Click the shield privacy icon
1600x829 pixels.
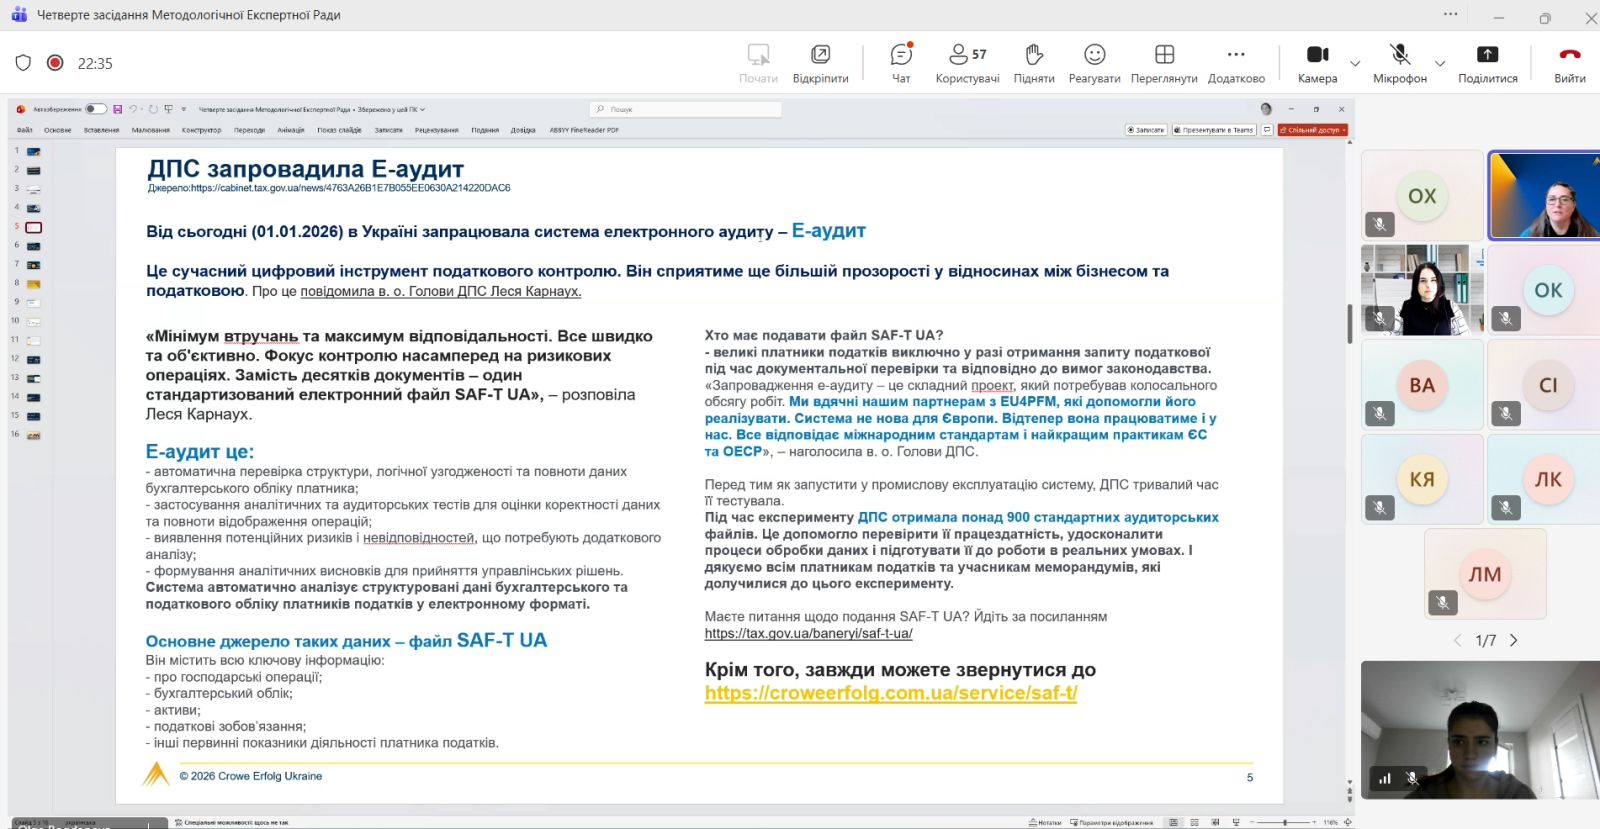[23, 63]
